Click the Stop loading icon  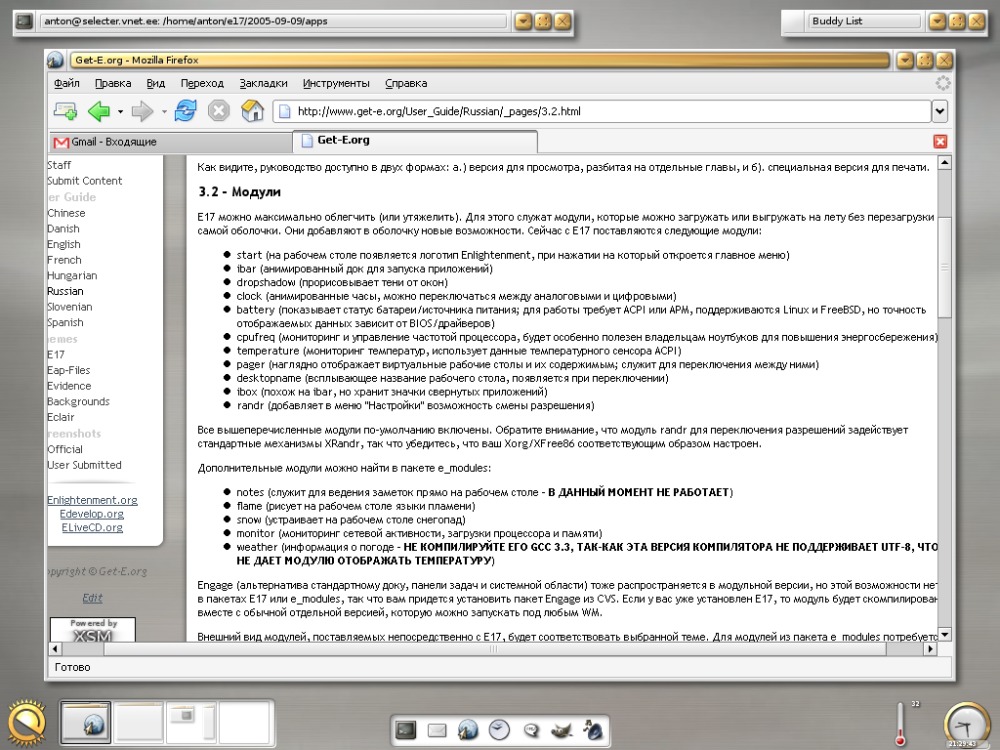click(219, 111)
